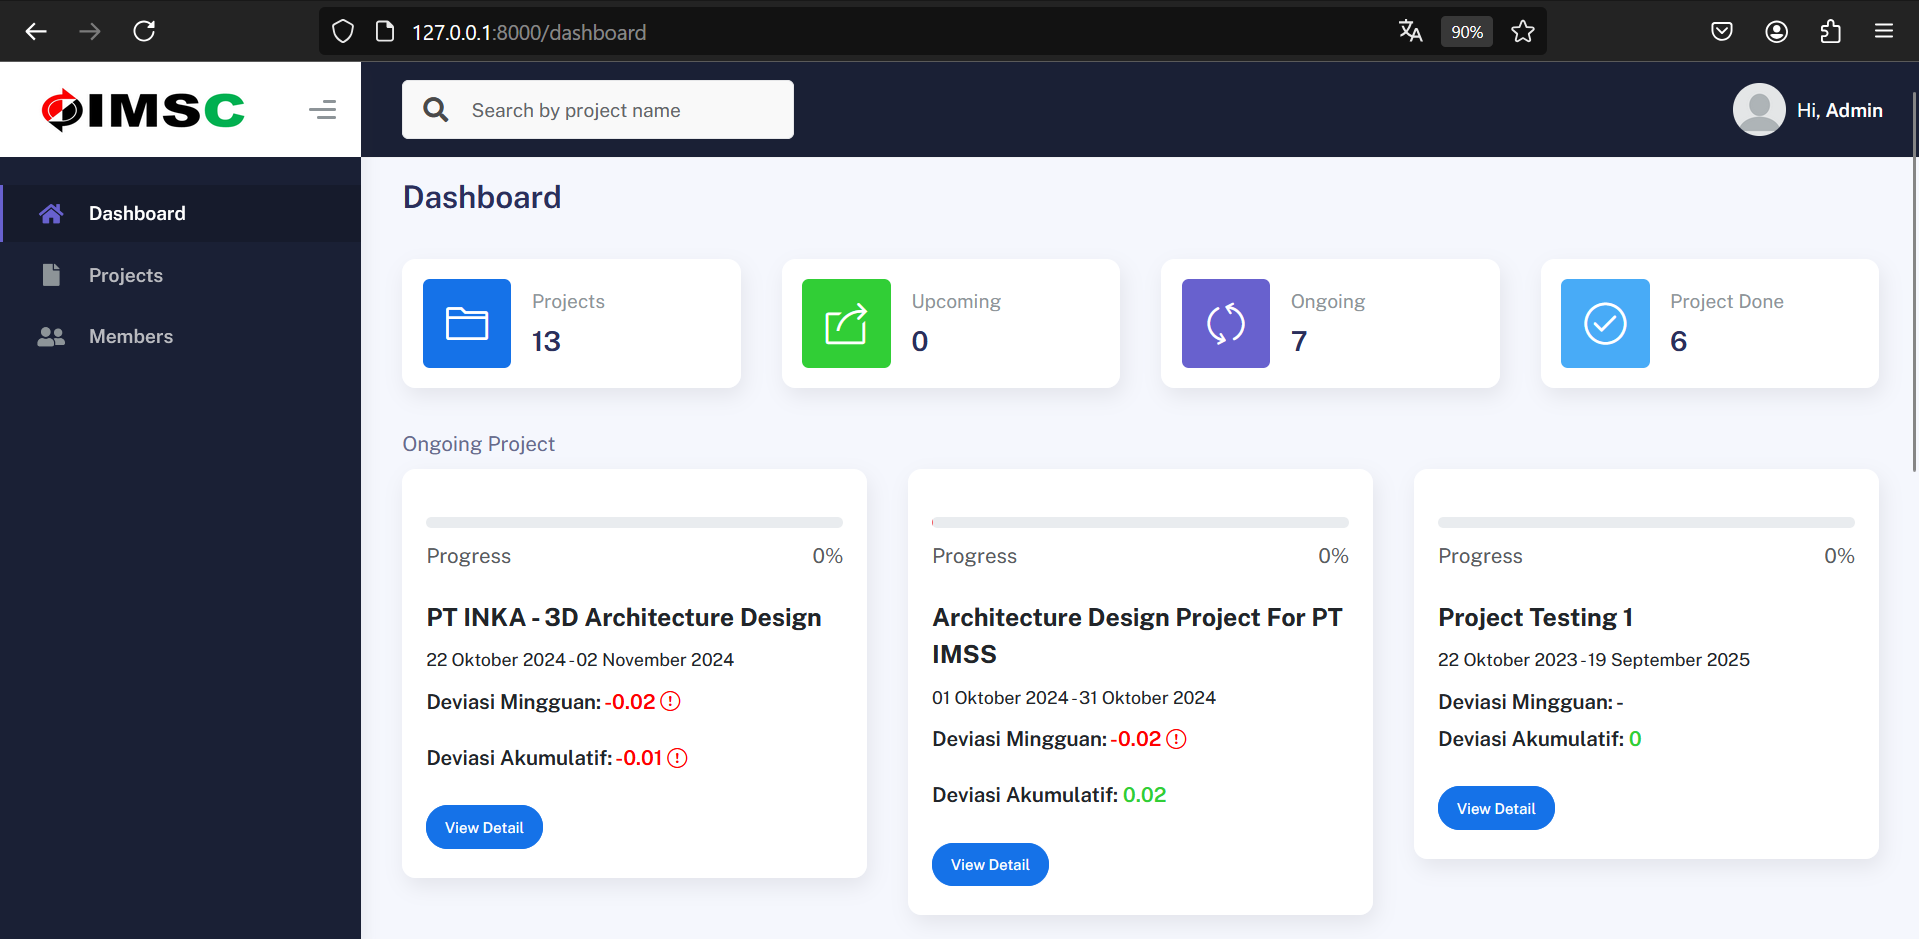Click the blue Projects folder icon

[x=466, y=323]
